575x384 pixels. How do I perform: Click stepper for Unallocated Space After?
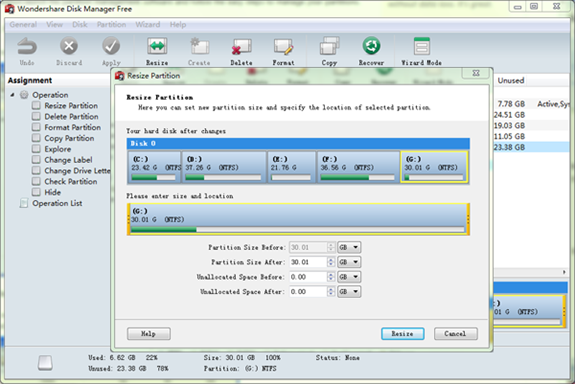coord(331,292)
